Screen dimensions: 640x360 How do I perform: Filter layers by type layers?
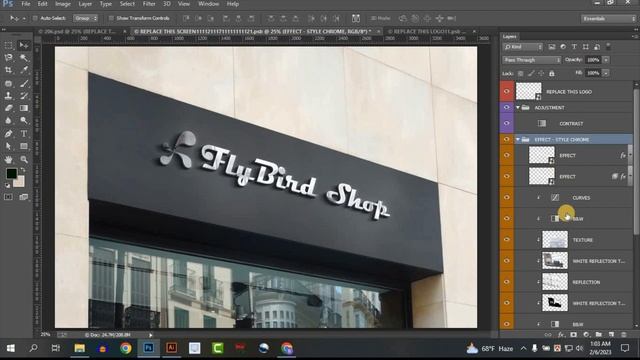tap(574, 47)
